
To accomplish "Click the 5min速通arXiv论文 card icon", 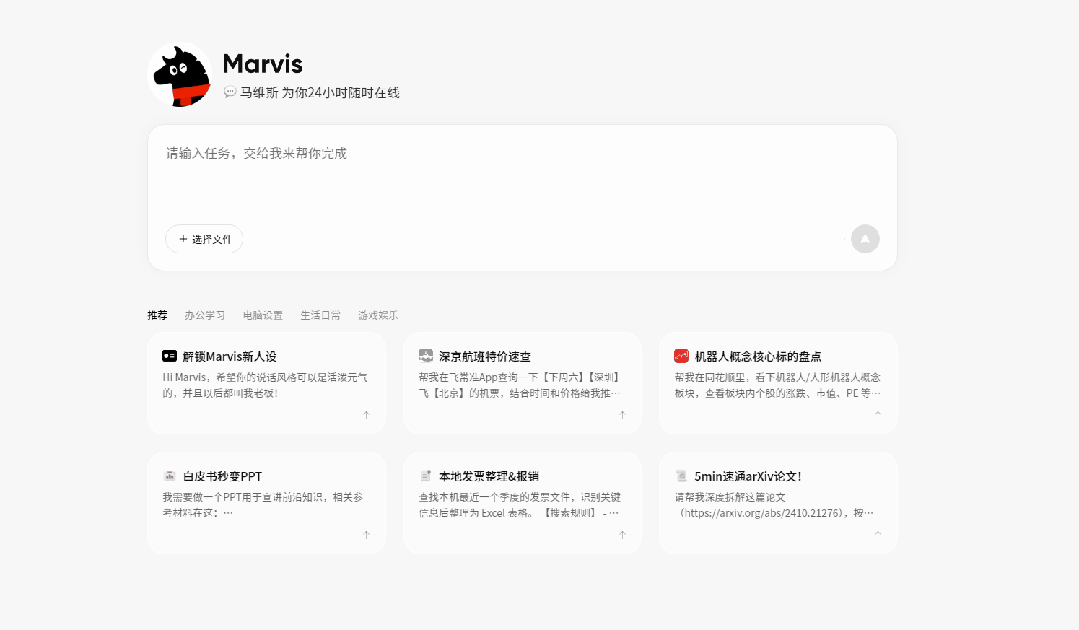I will tap(681, 476).
